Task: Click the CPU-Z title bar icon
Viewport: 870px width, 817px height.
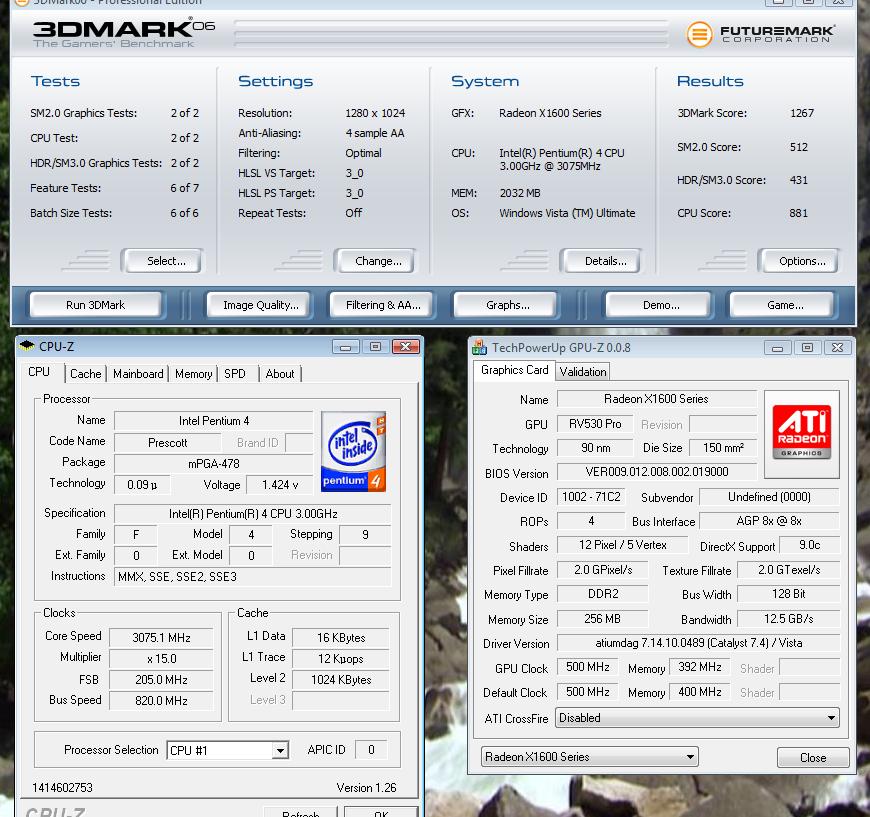Action: tap(27, 346)
